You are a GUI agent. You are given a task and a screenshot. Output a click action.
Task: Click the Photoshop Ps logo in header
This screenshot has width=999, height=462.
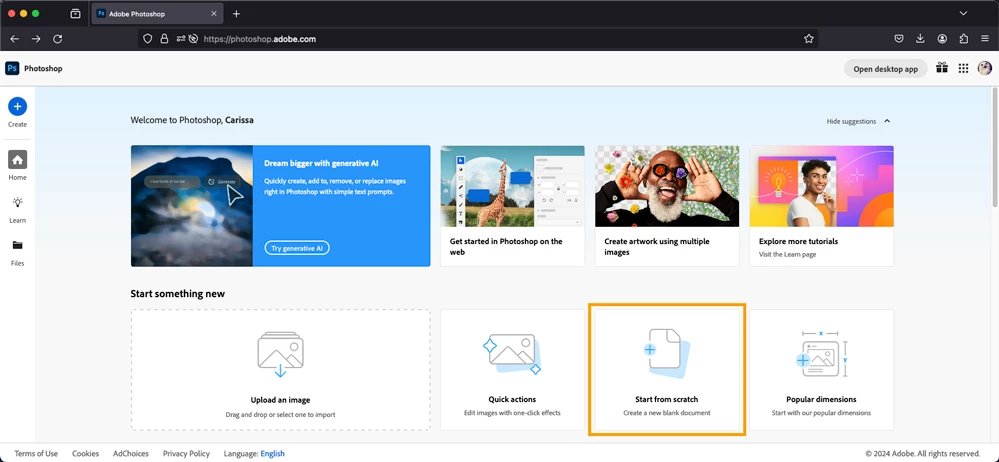(x=12, y=69)
